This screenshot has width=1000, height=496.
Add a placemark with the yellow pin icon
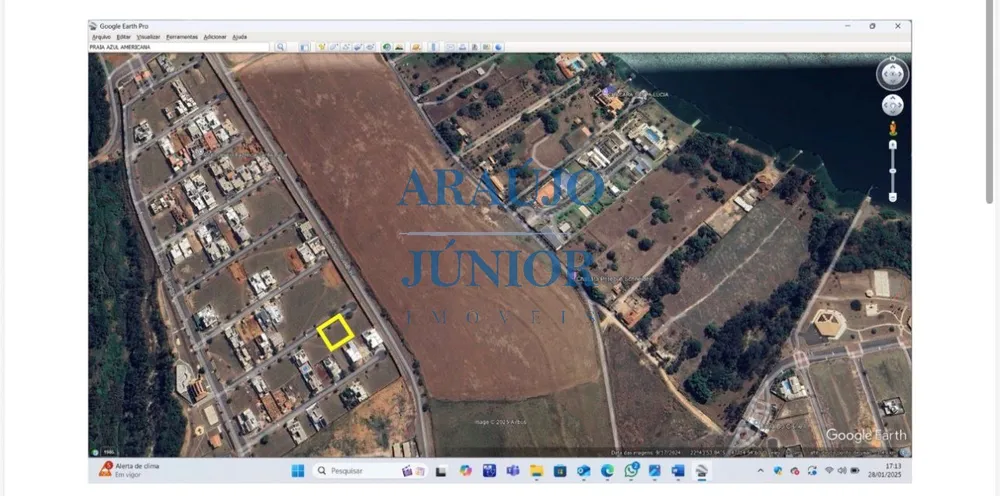click(322, 47)
